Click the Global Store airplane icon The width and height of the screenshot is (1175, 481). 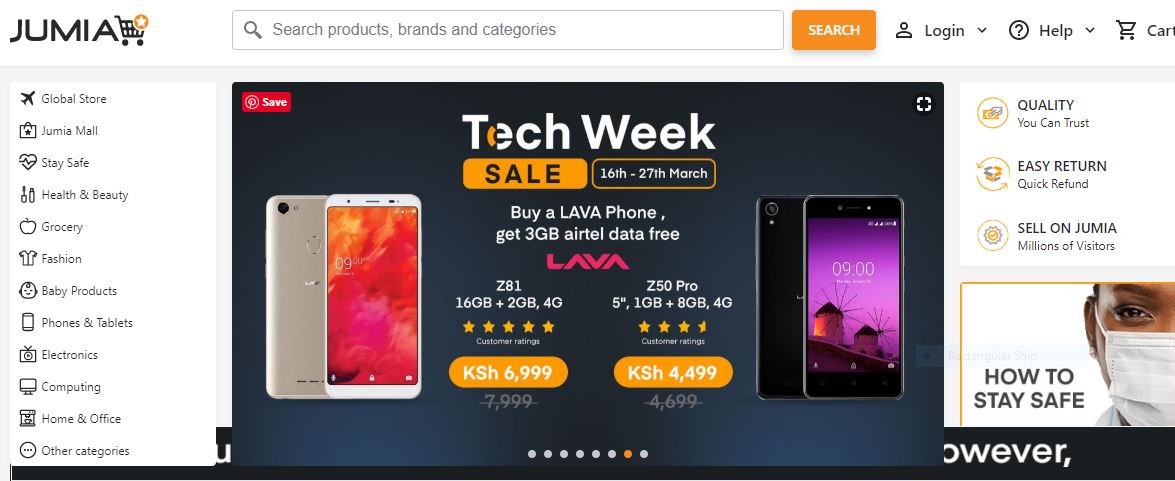coord(28,98)
